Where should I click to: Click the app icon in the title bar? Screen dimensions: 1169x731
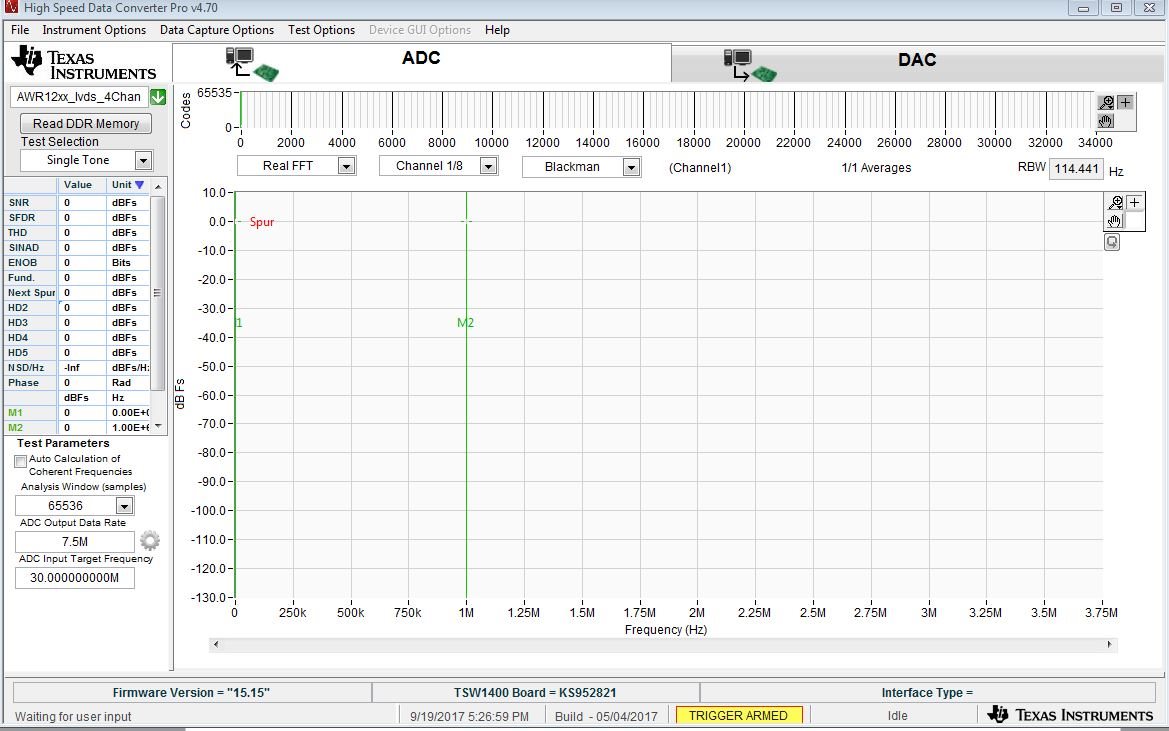(x=10, y=7)
